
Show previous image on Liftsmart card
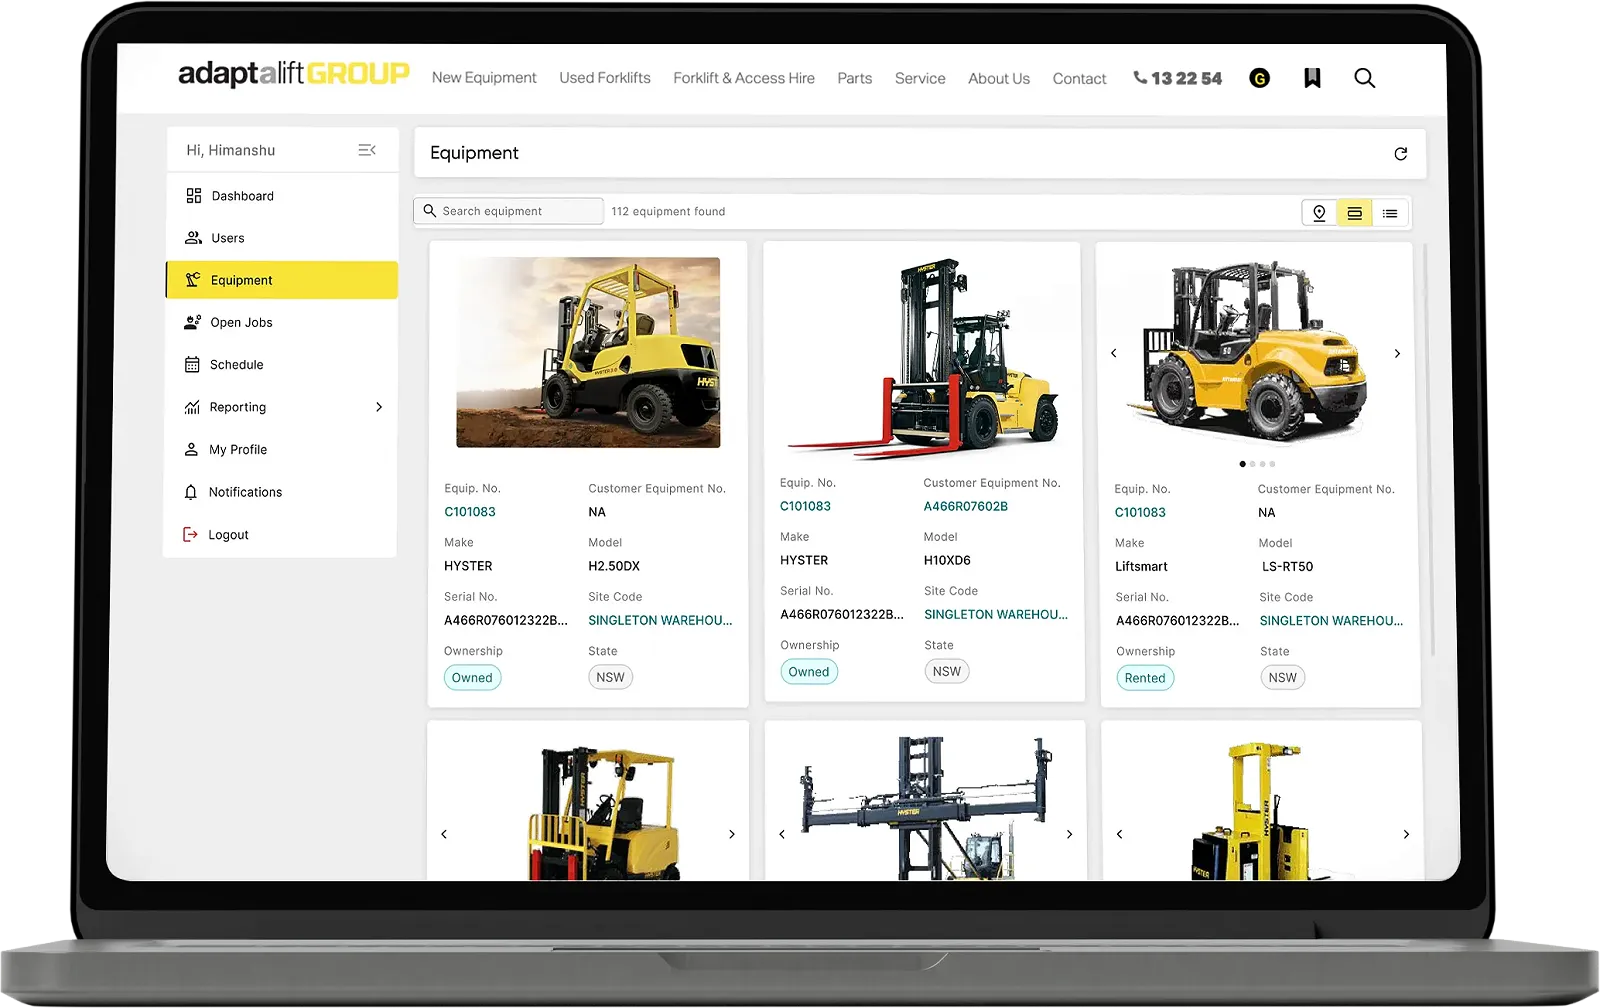click(1114, 353)
